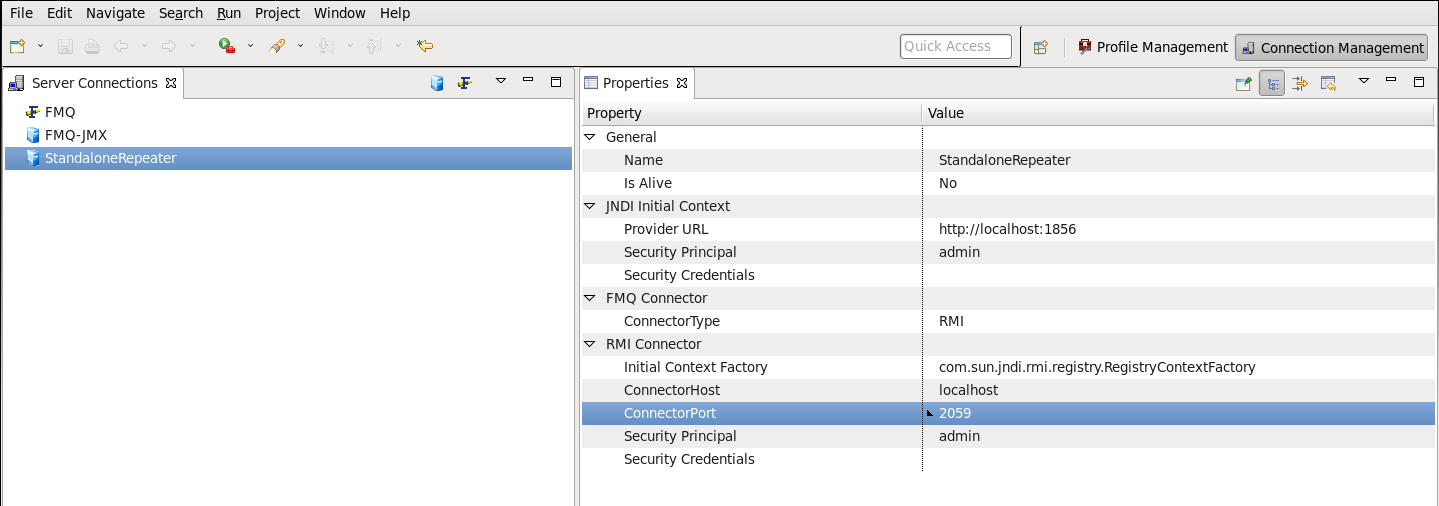Click the add server connection cube icon

[437, 83]
